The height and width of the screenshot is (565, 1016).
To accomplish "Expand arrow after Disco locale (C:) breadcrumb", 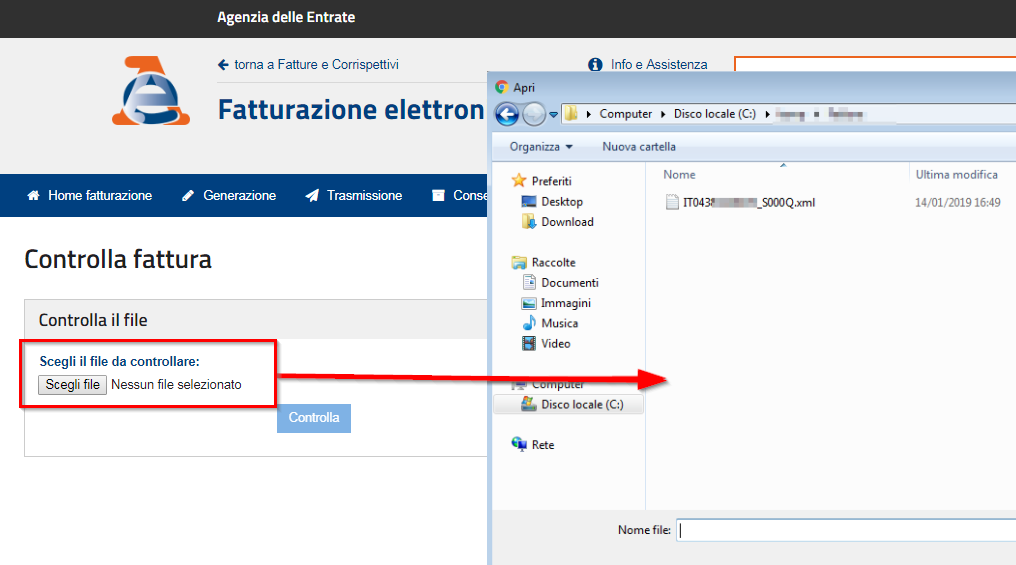I will coord(767,114).
